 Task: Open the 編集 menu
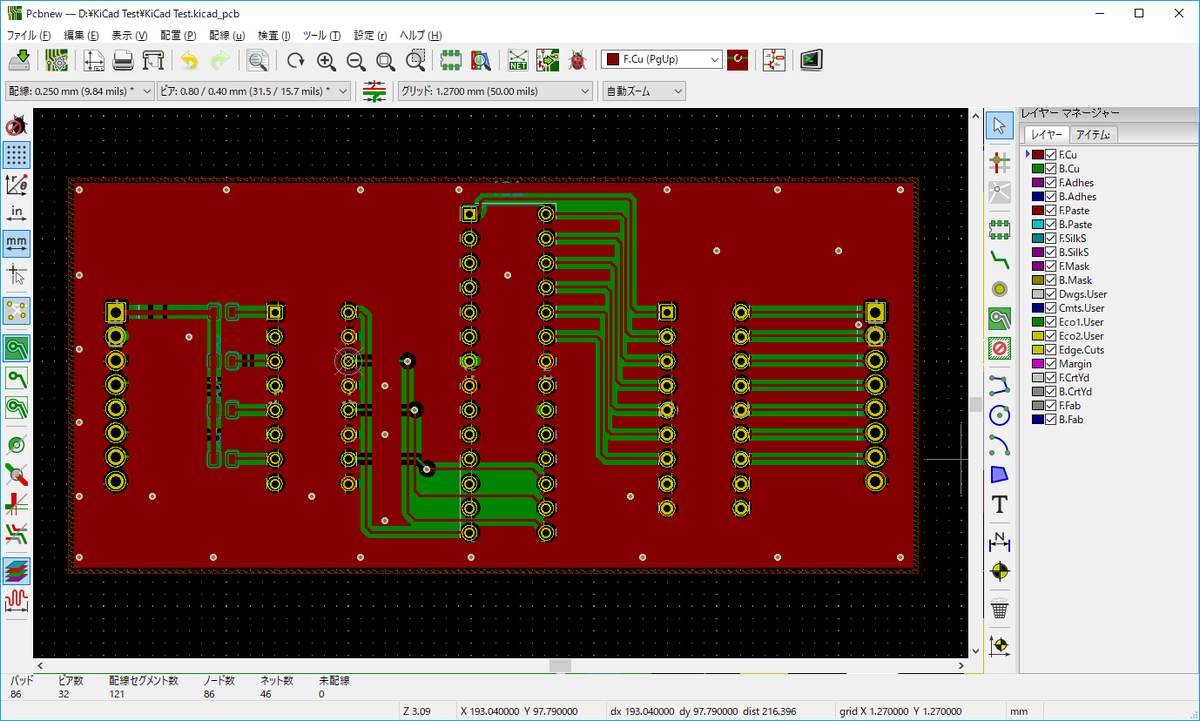pos(81,35)
